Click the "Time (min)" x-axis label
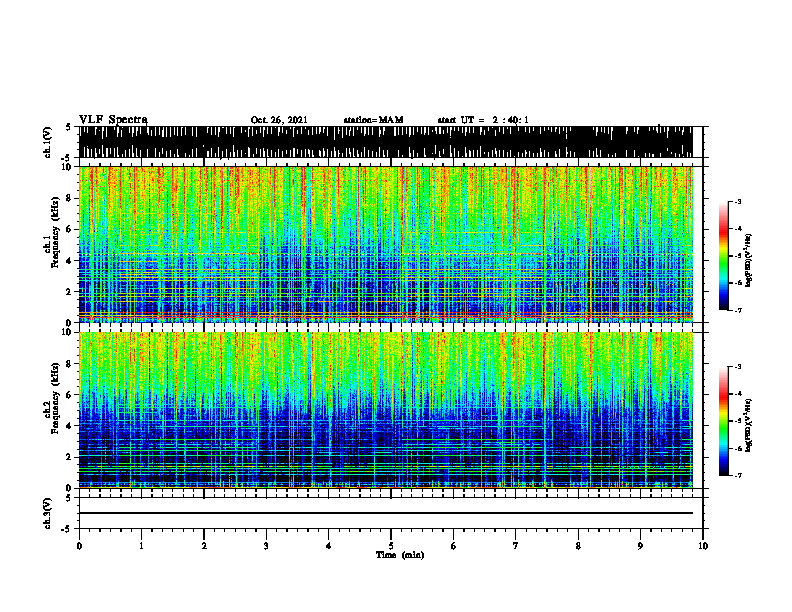This screenshot has height=612, width=792. 400,555
